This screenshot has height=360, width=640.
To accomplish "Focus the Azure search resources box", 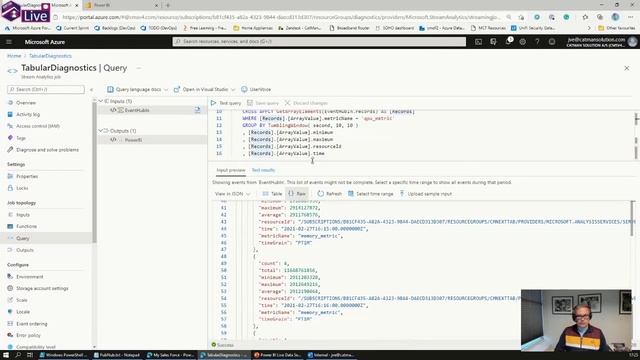I will tap(319, 42).
